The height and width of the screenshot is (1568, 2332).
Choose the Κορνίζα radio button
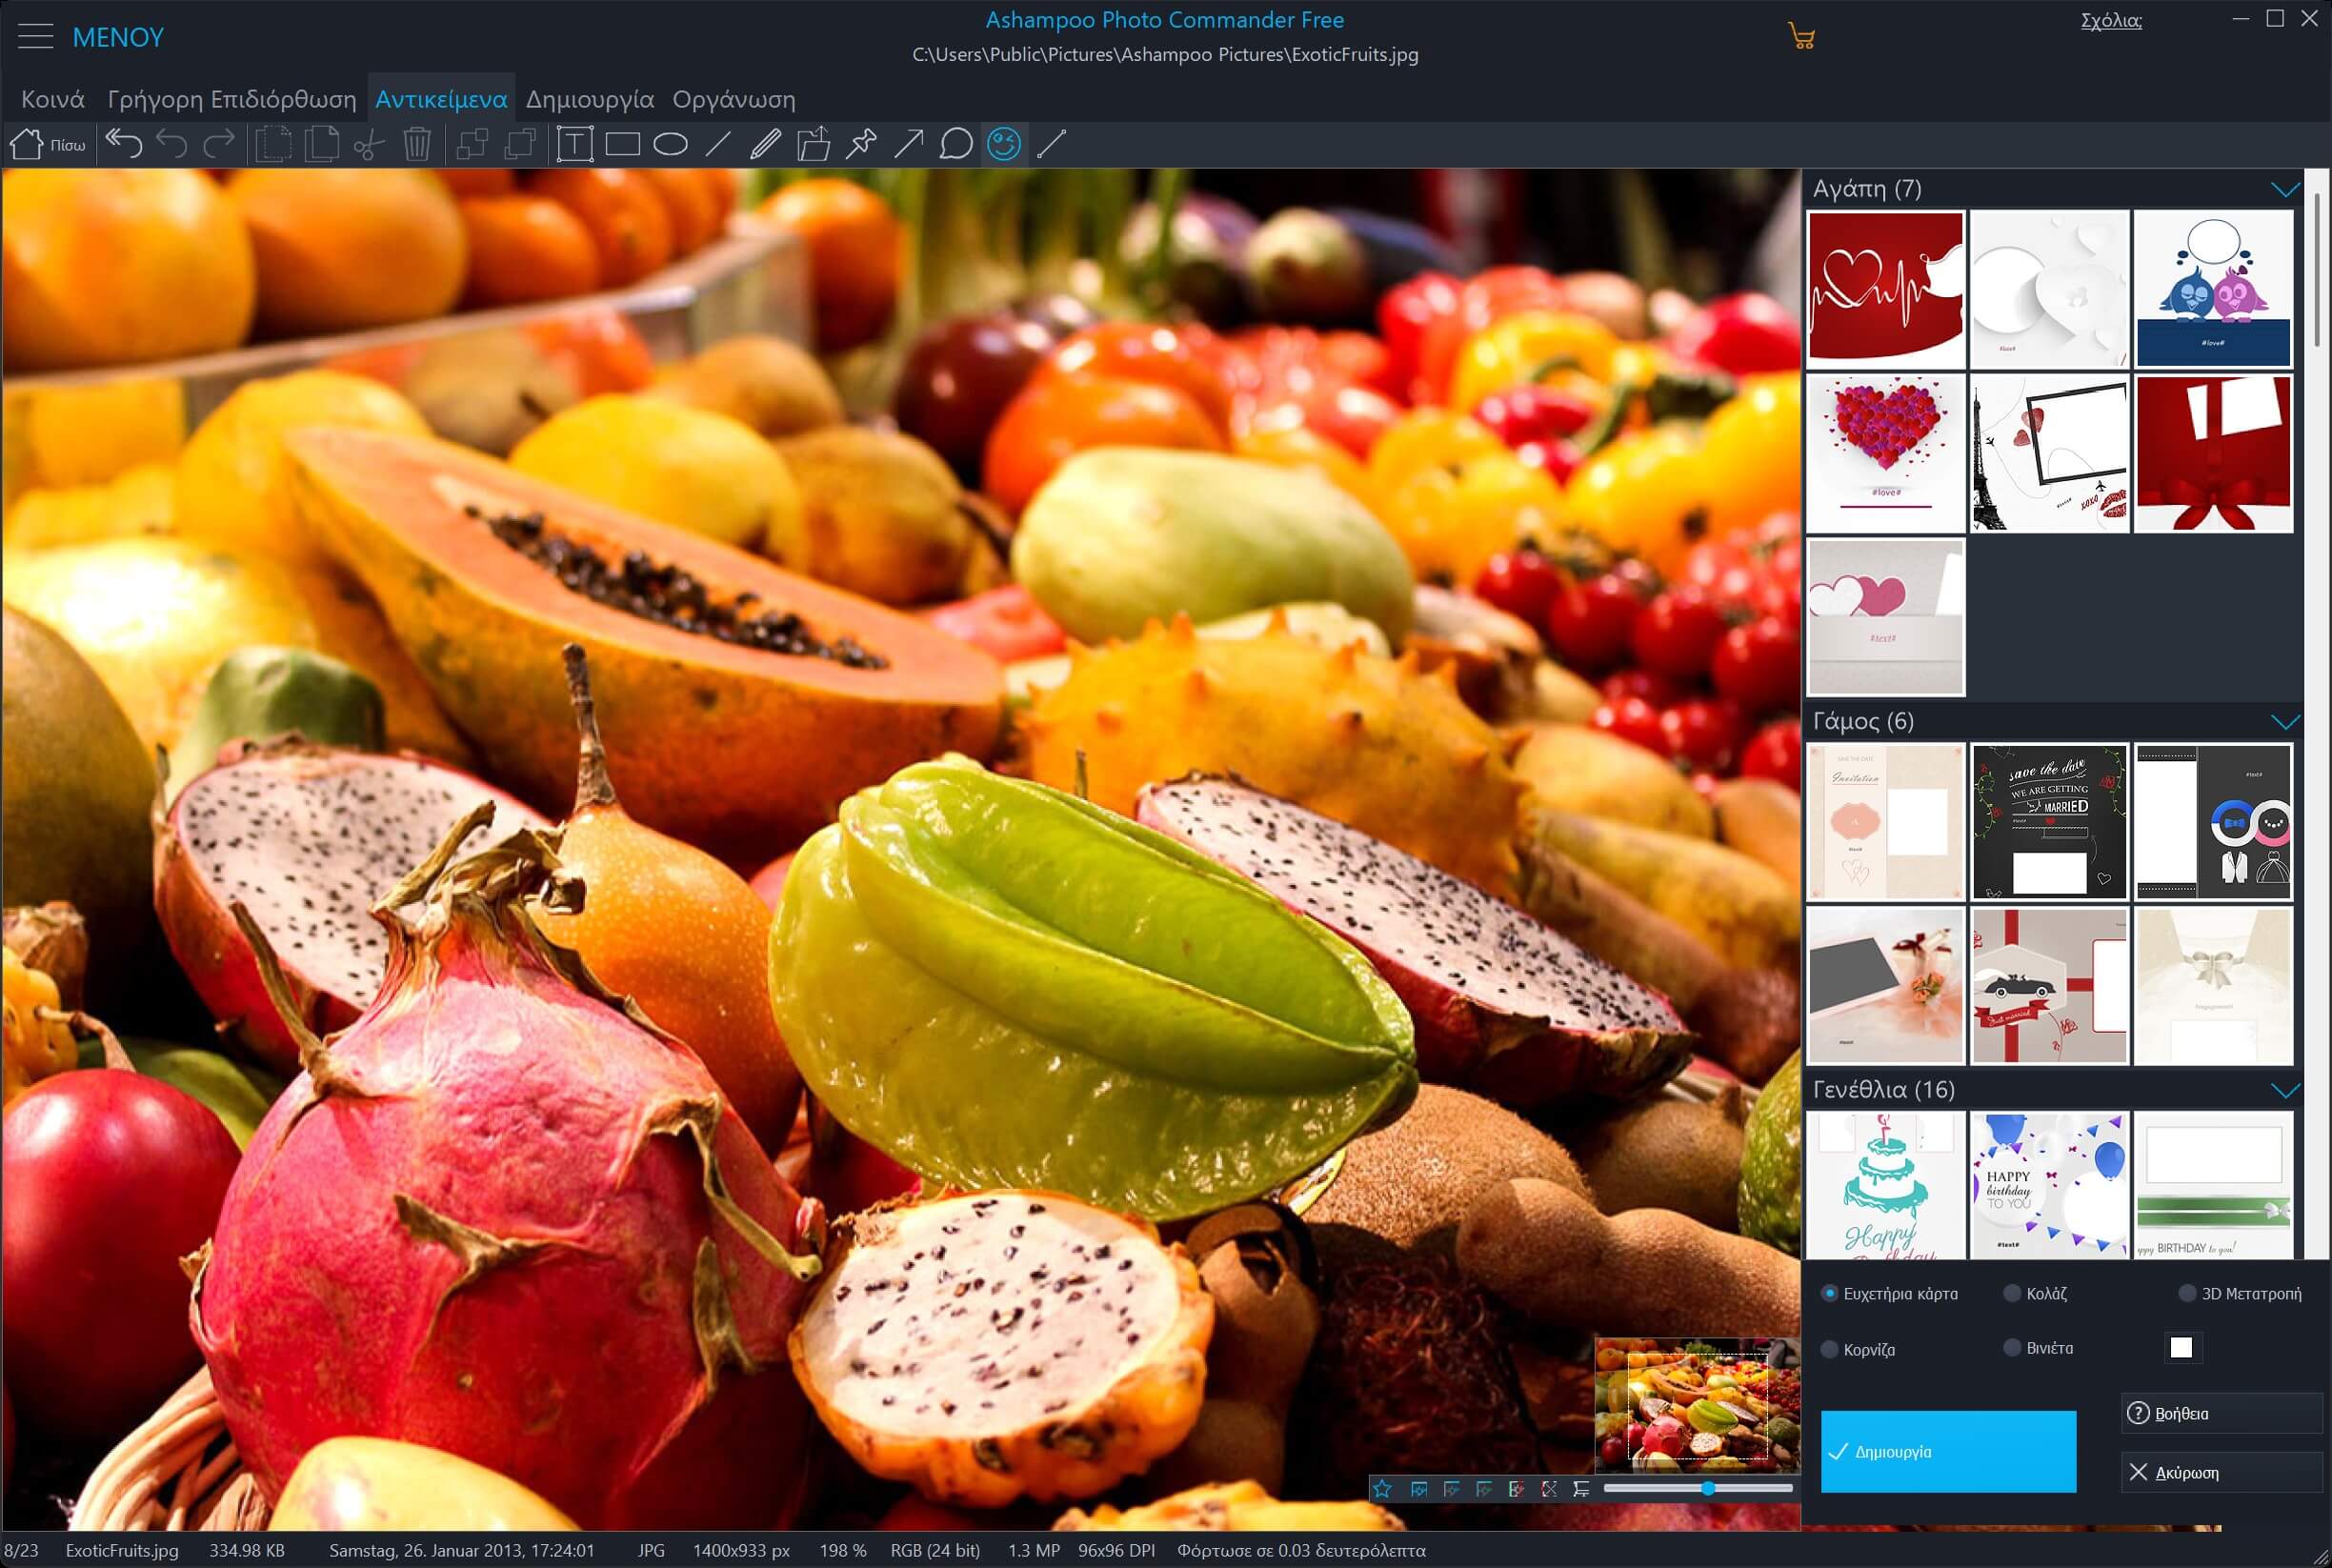[x=1829, y=1349]
